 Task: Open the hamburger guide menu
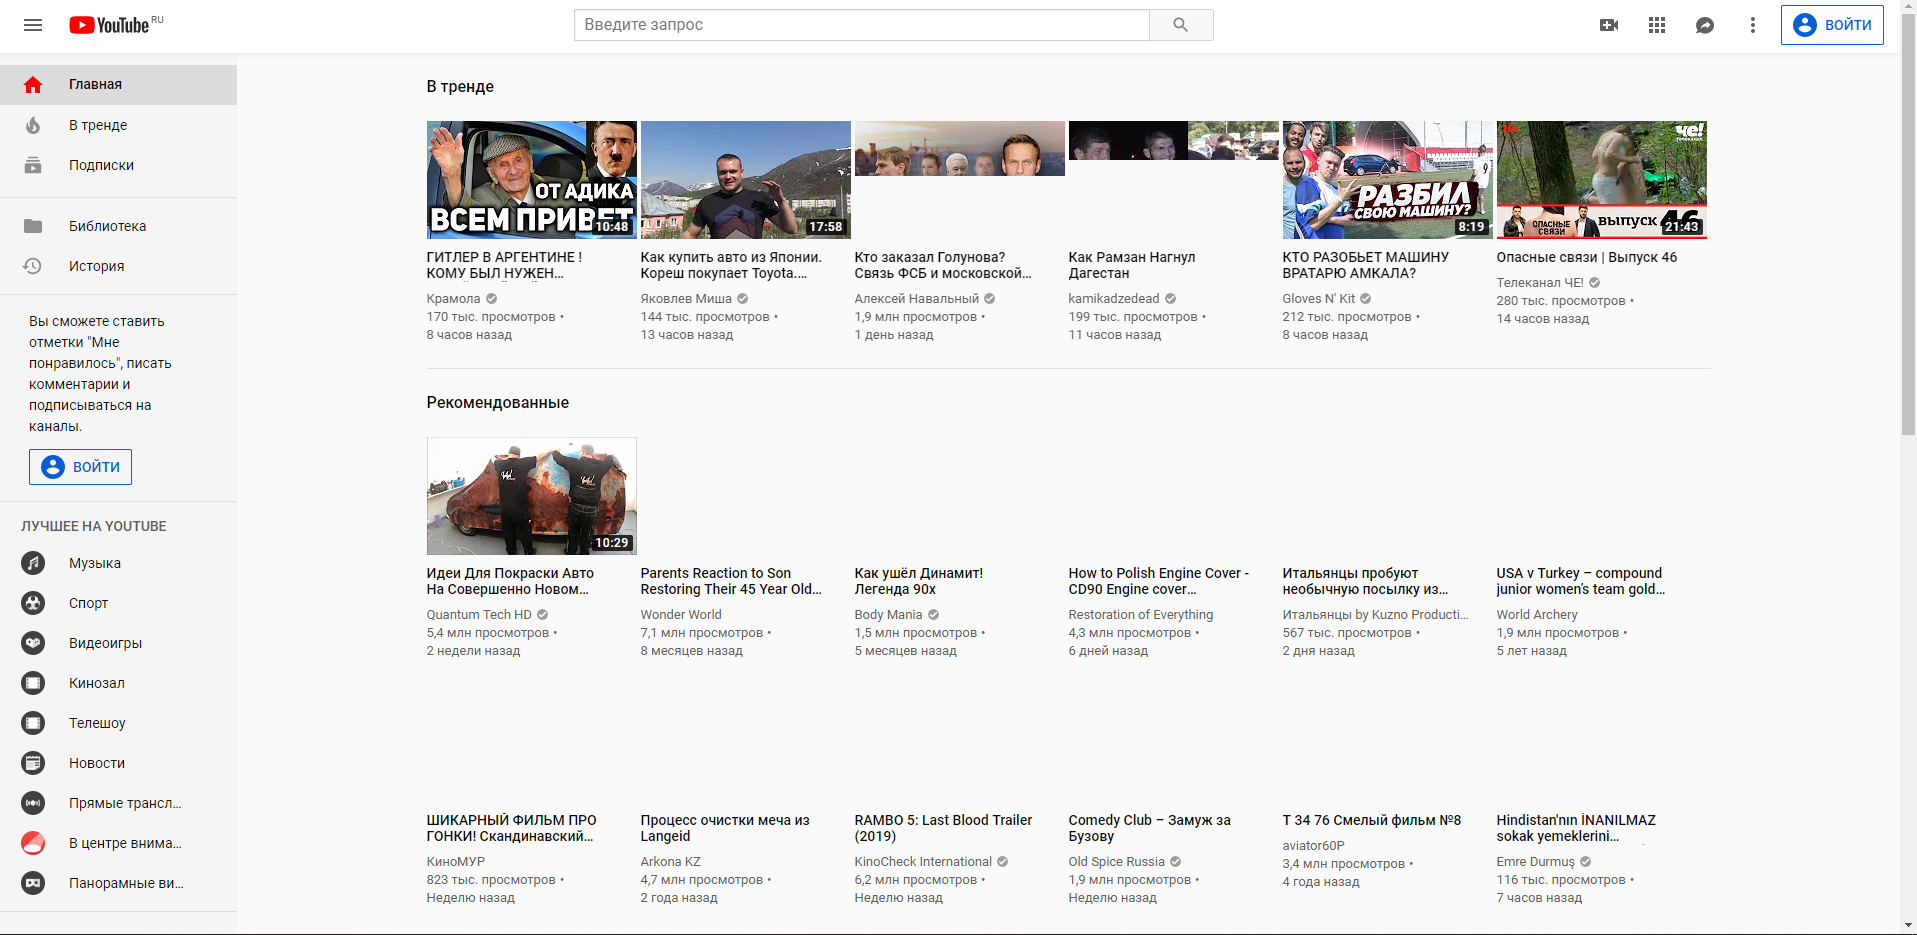(x=33, y=25)
